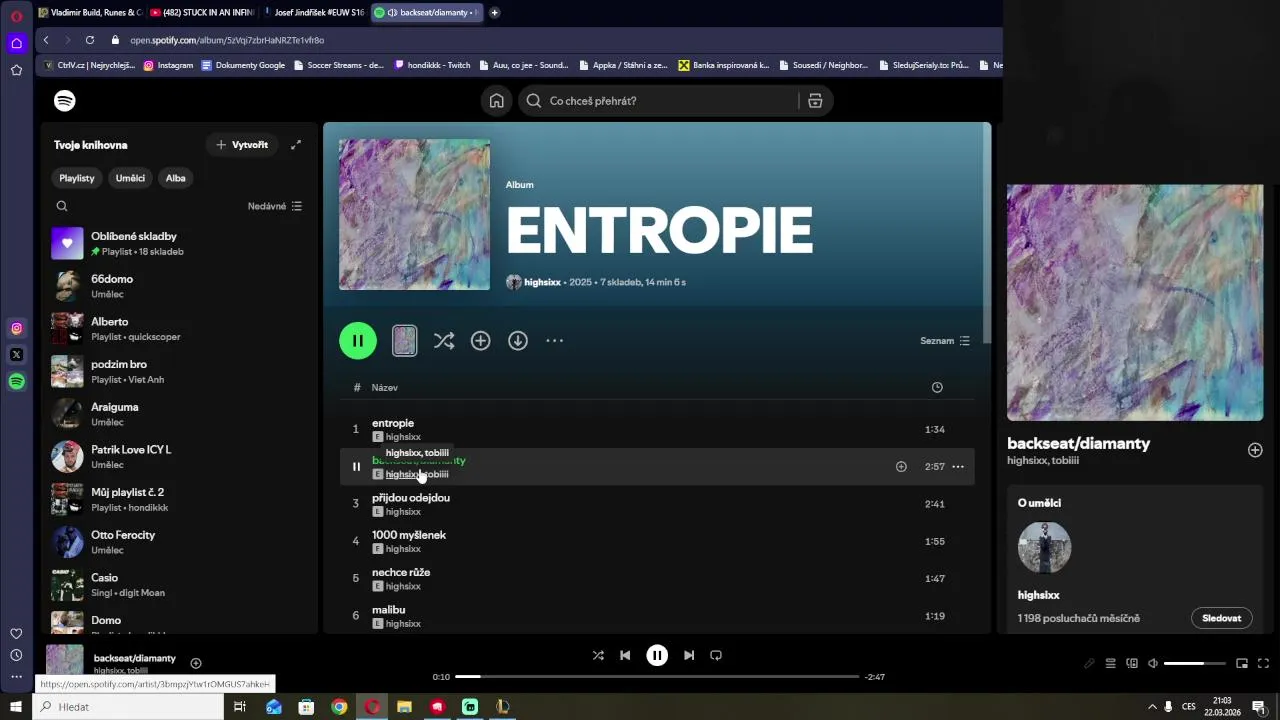Screen dimensions: 1280x720
Task: Filter library by Playlisty chip
Action: (77, 178)
